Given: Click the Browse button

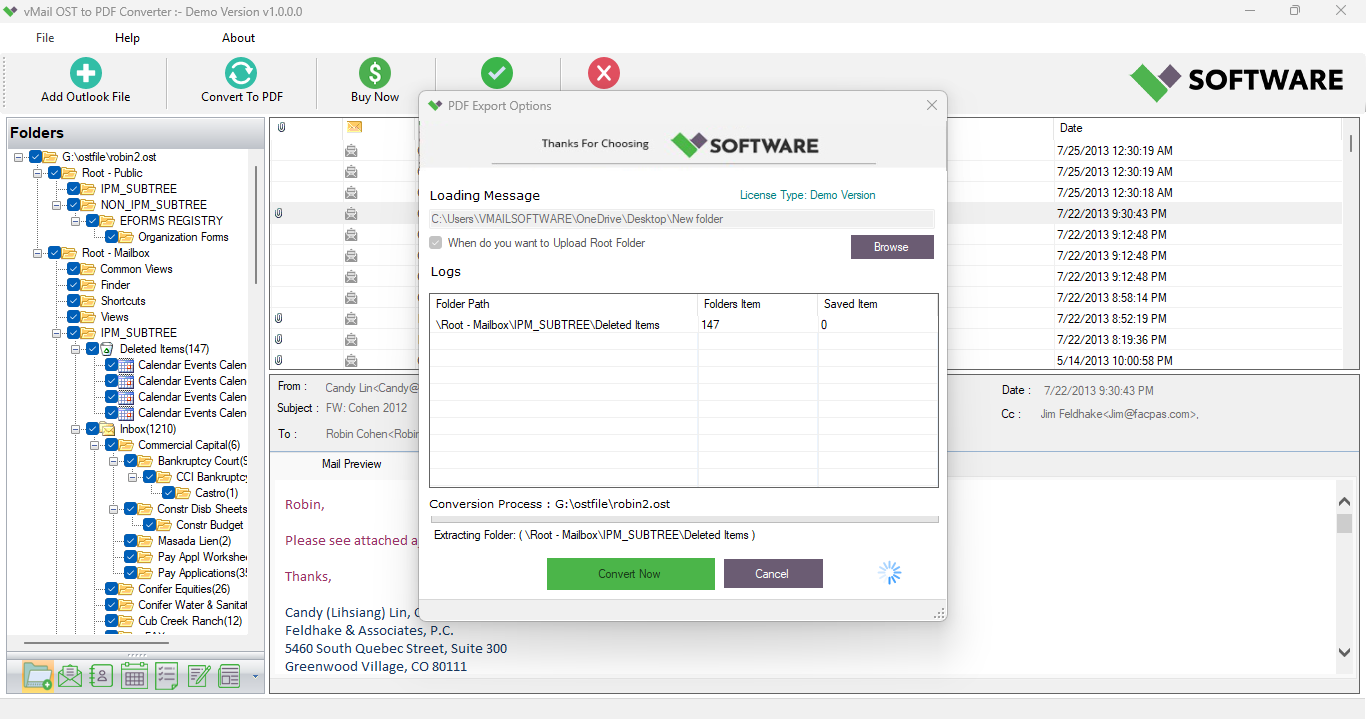Looking at the screenshot, I should pos(891,247).
